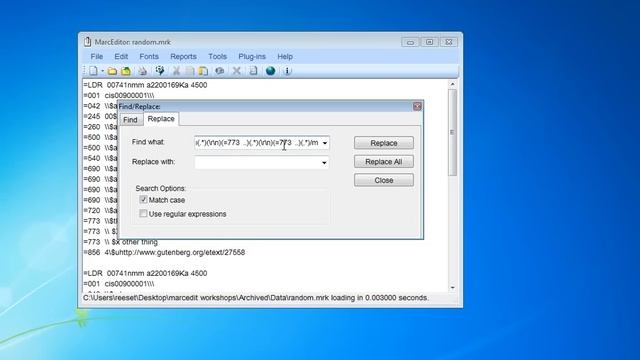Image resolution: width=640 pixels, height=360 pixels.
Task: Open the arrow beside the New icon
Action: 102,71
